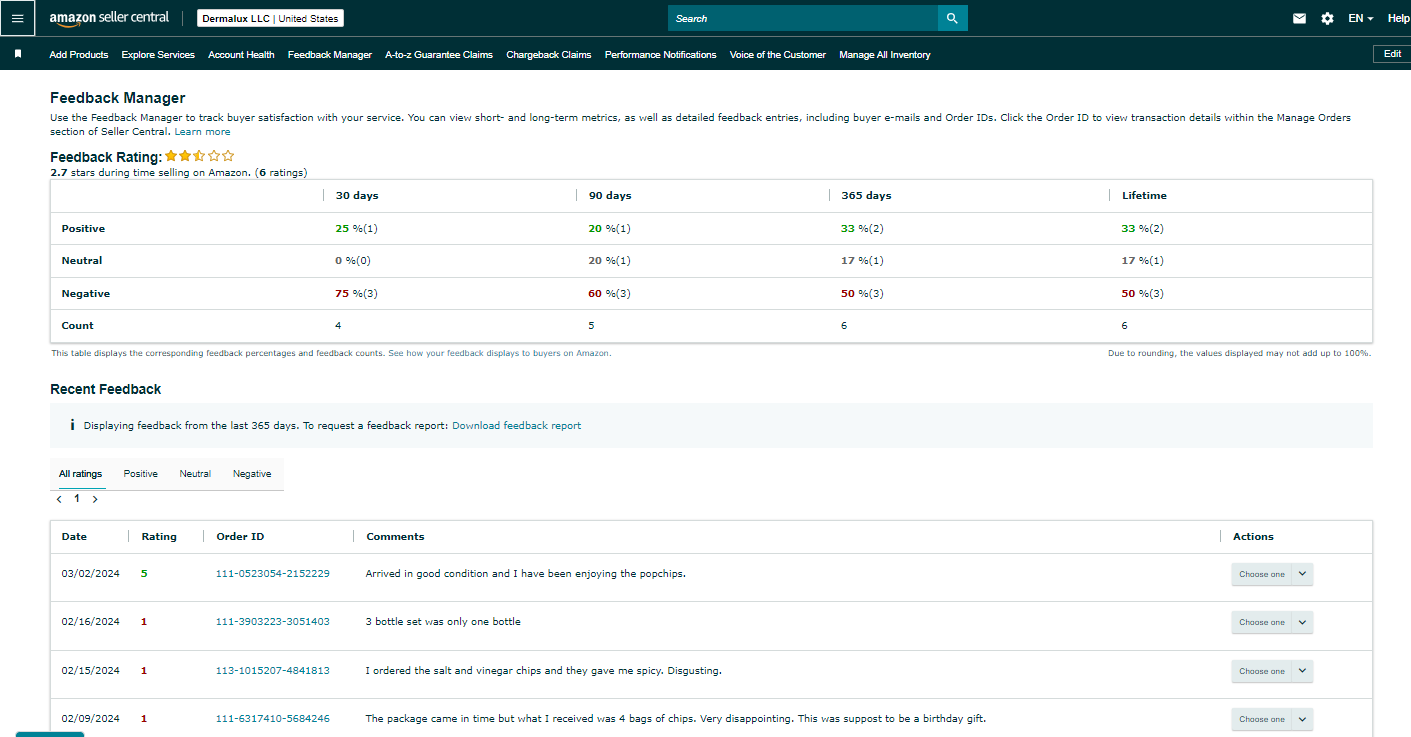Click the comment about enjoying the popchips
This screenshot has width=1411, height=737.
526,574
